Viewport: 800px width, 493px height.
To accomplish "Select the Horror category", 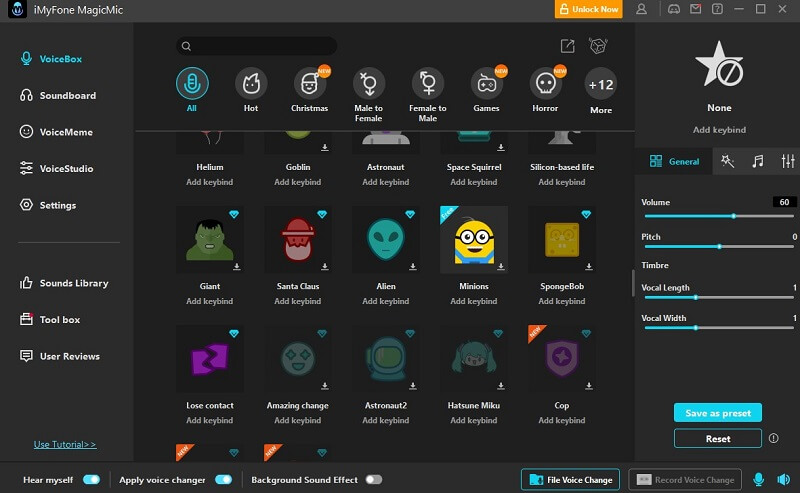I will click(x=545, y=83).
